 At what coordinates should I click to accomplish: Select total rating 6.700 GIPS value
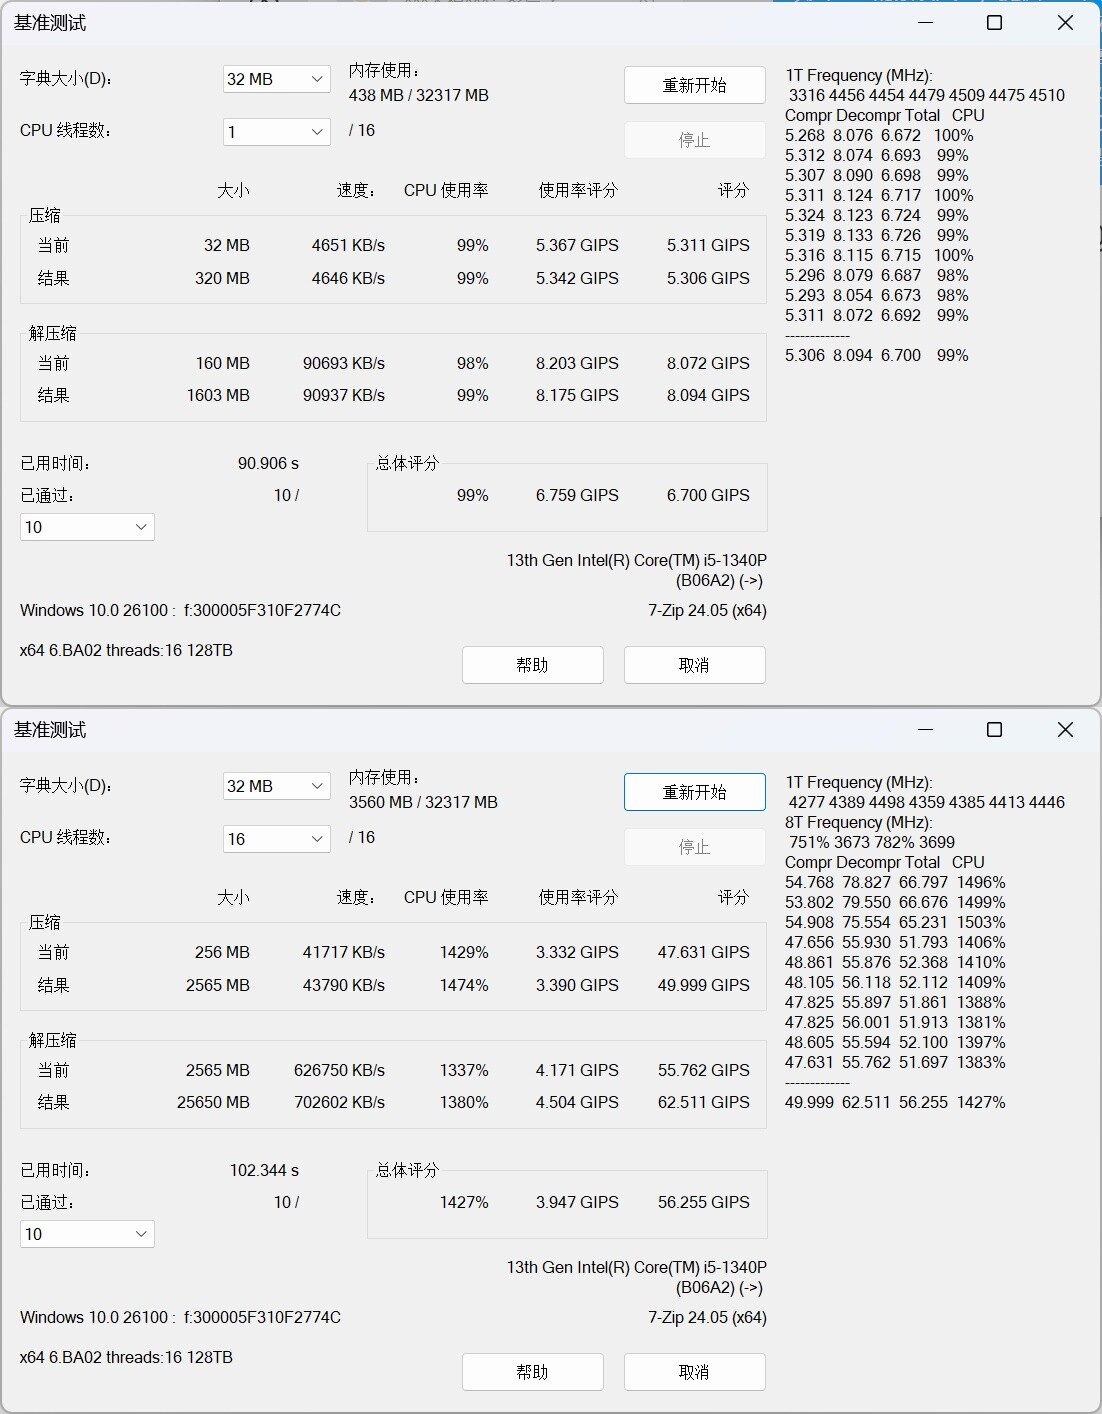coord(708,495)
